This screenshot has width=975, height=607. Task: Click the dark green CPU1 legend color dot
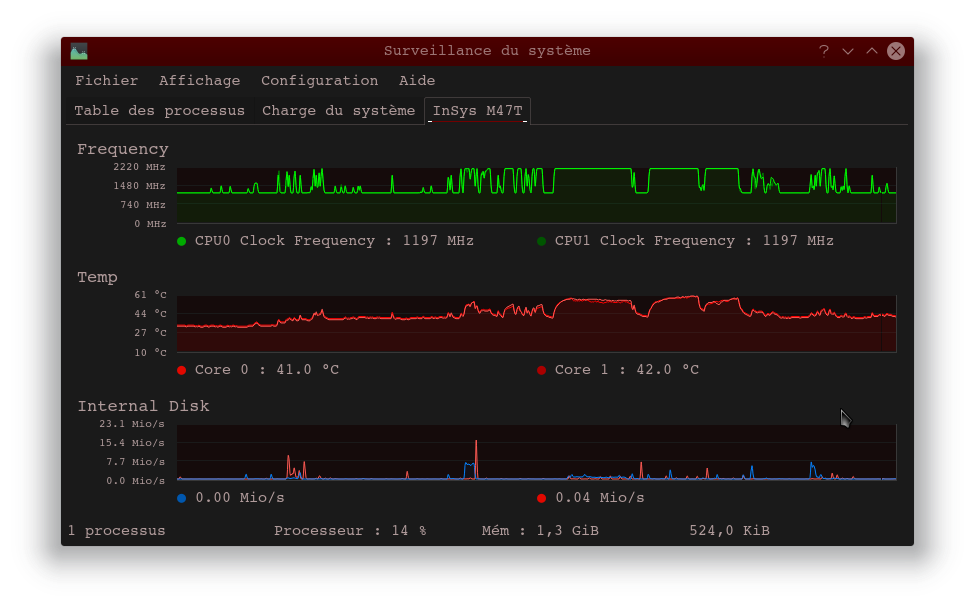pos(542,241)
